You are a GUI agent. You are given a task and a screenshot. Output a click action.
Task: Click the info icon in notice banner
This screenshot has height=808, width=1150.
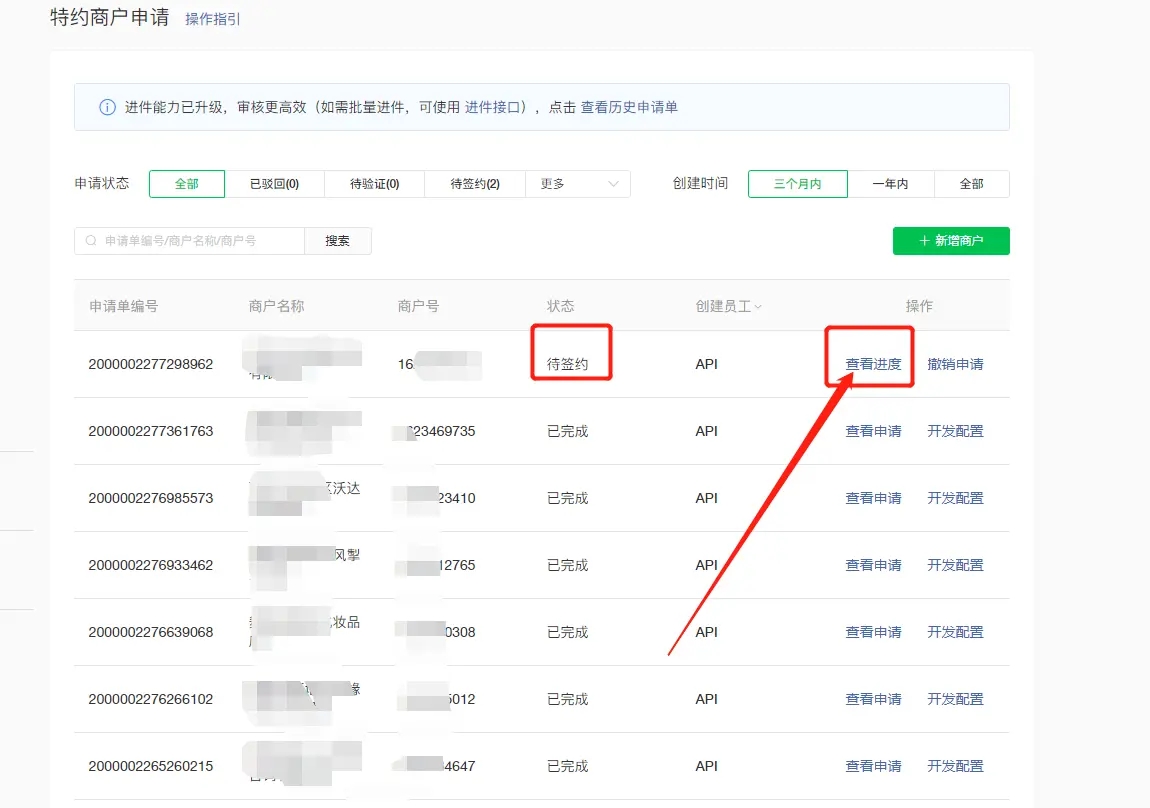[107, 107]
